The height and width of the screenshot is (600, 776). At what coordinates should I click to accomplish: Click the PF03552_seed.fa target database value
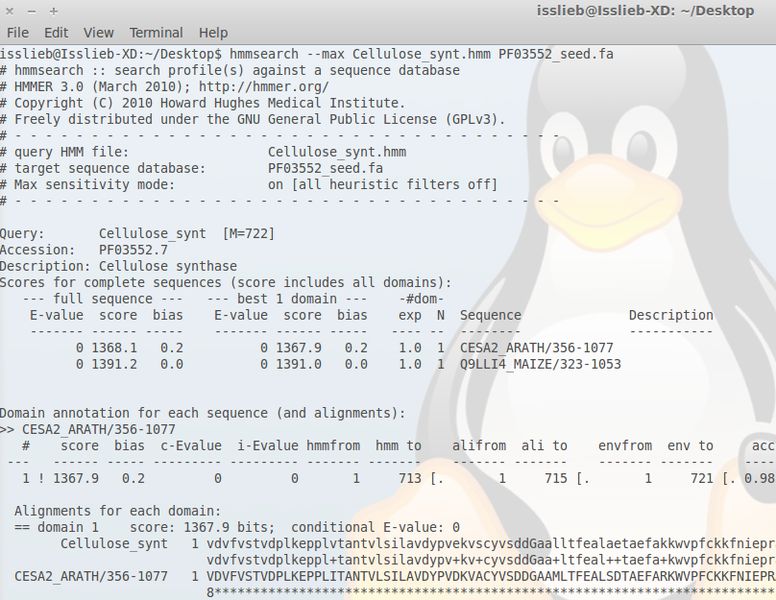325,168
